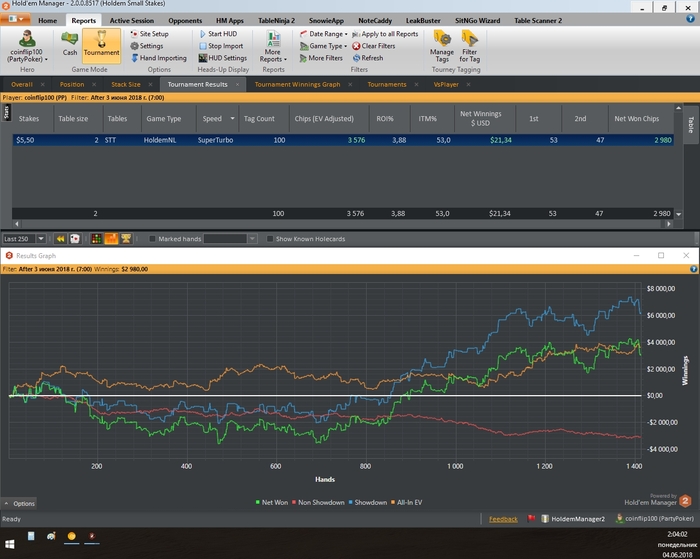Close the Position report tab
The height and width of the screenshot is (559, 700).
click(94, 84)
